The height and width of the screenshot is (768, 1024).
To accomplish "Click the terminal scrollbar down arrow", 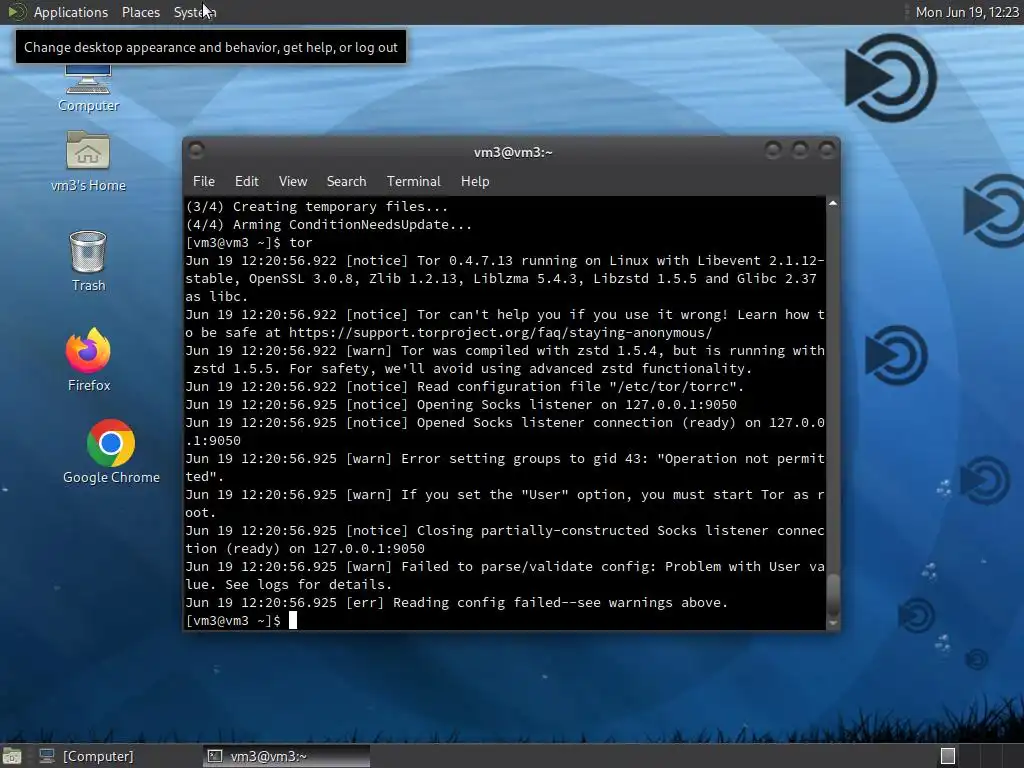I will click(833, 623).
